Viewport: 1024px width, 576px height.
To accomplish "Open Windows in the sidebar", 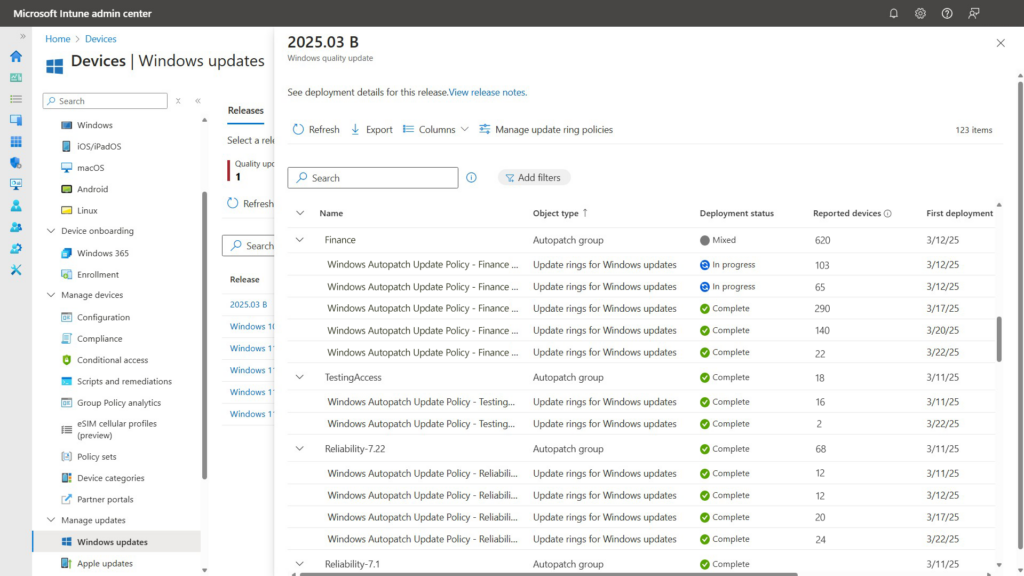I will coord(95,125).
